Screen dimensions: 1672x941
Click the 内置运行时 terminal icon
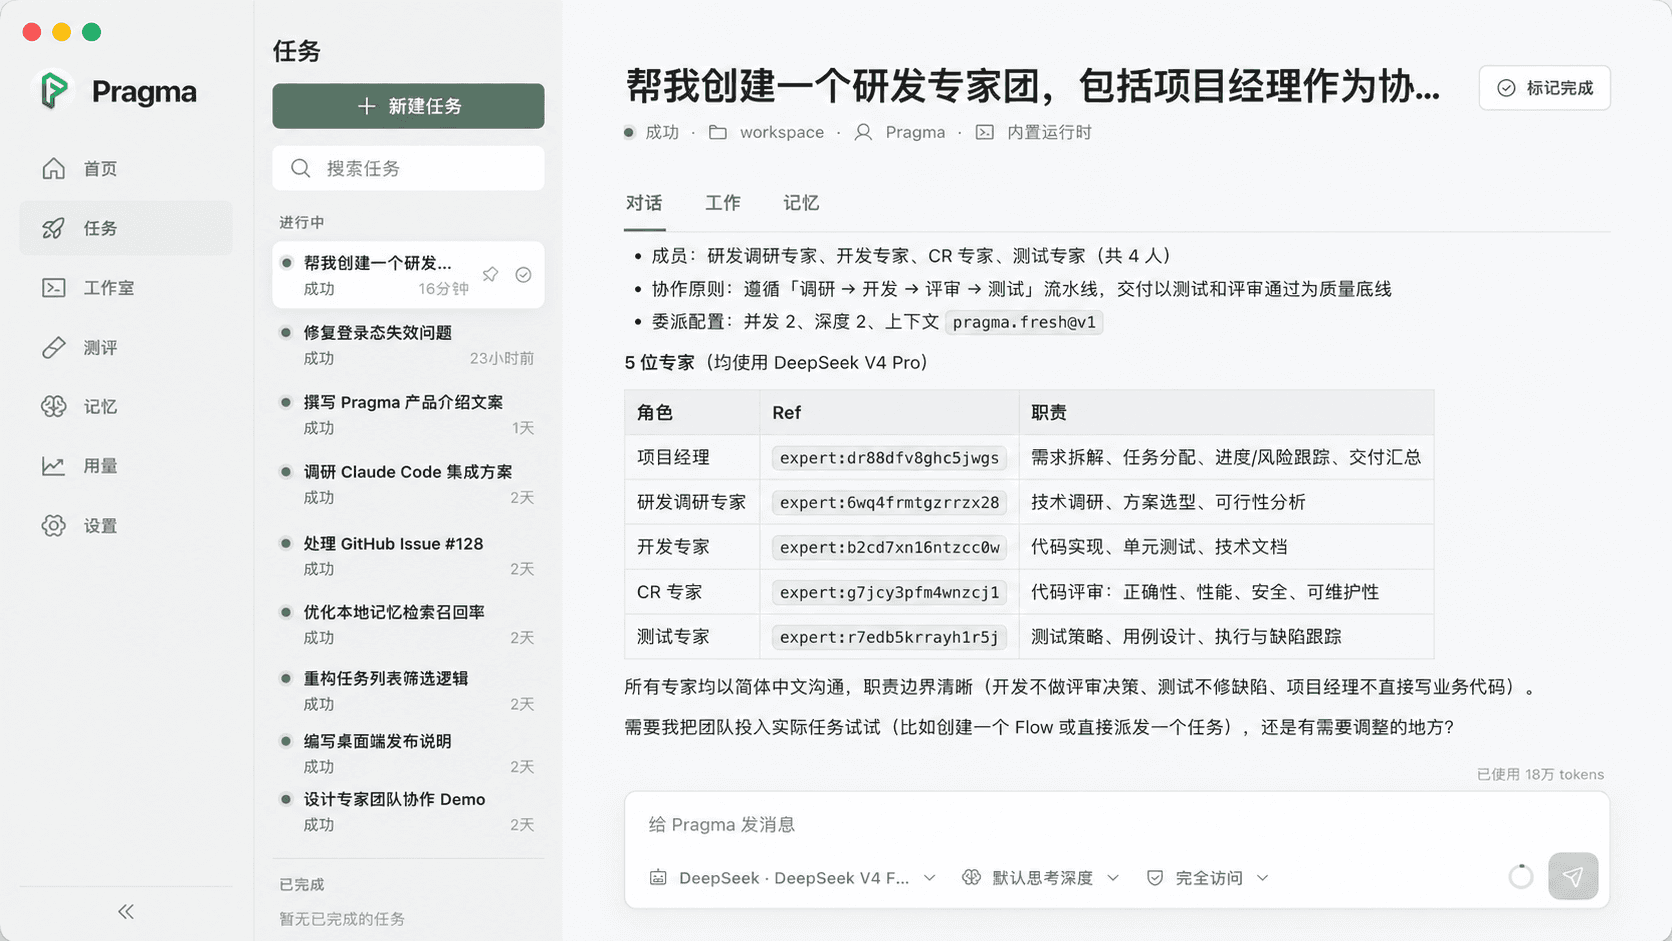pos(985,132)
